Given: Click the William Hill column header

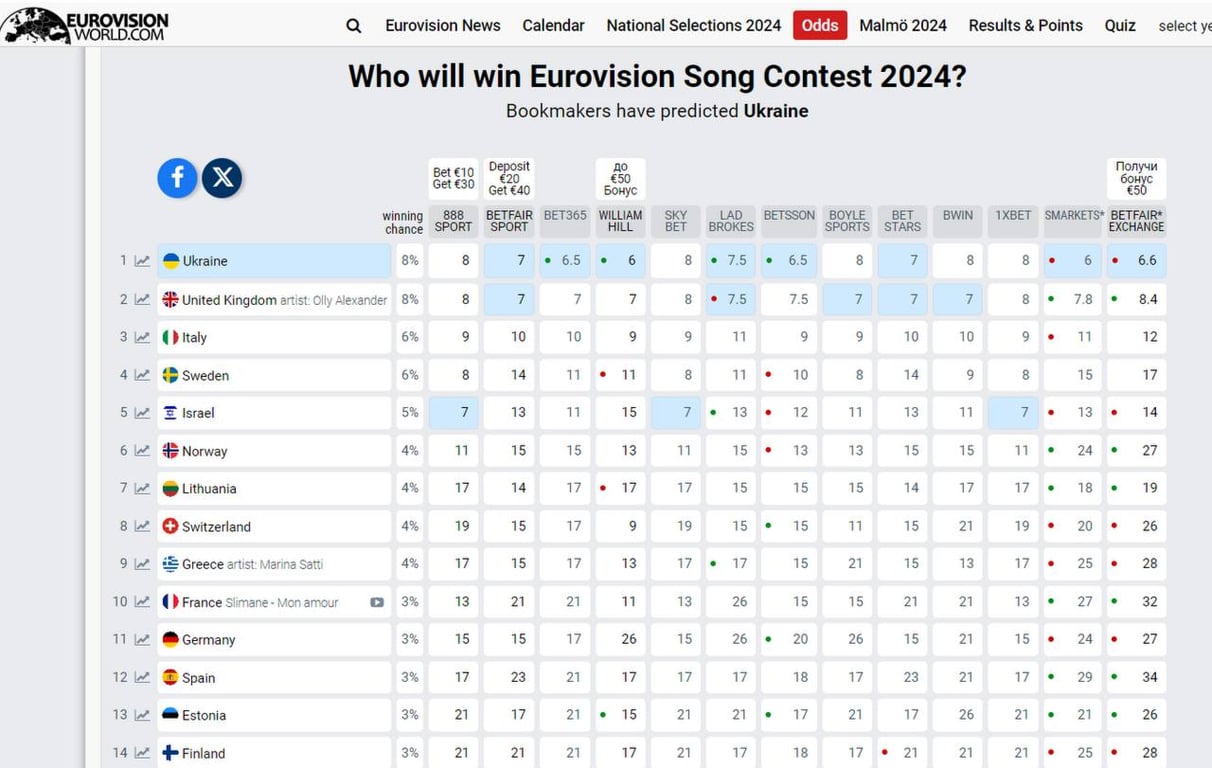Looking at the screenshot, I should click(620, 221).
